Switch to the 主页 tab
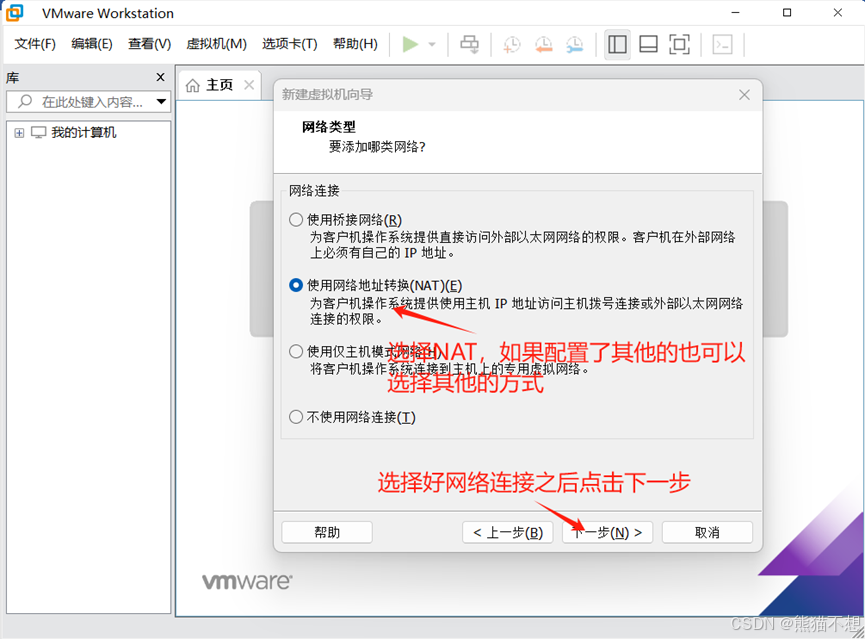The image size is (865, 639). coord(219,85)
